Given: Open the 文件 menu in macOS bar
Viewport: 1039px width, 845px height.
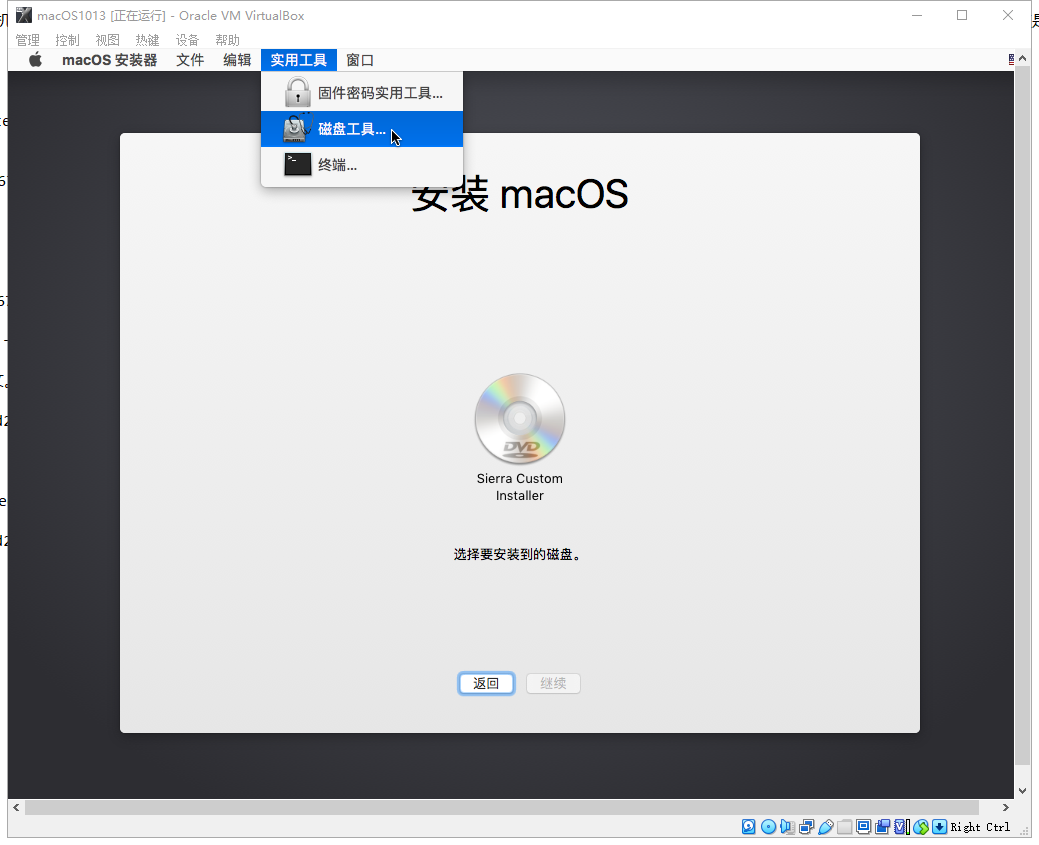Looking at the screenshot, I should click(190, 60).
